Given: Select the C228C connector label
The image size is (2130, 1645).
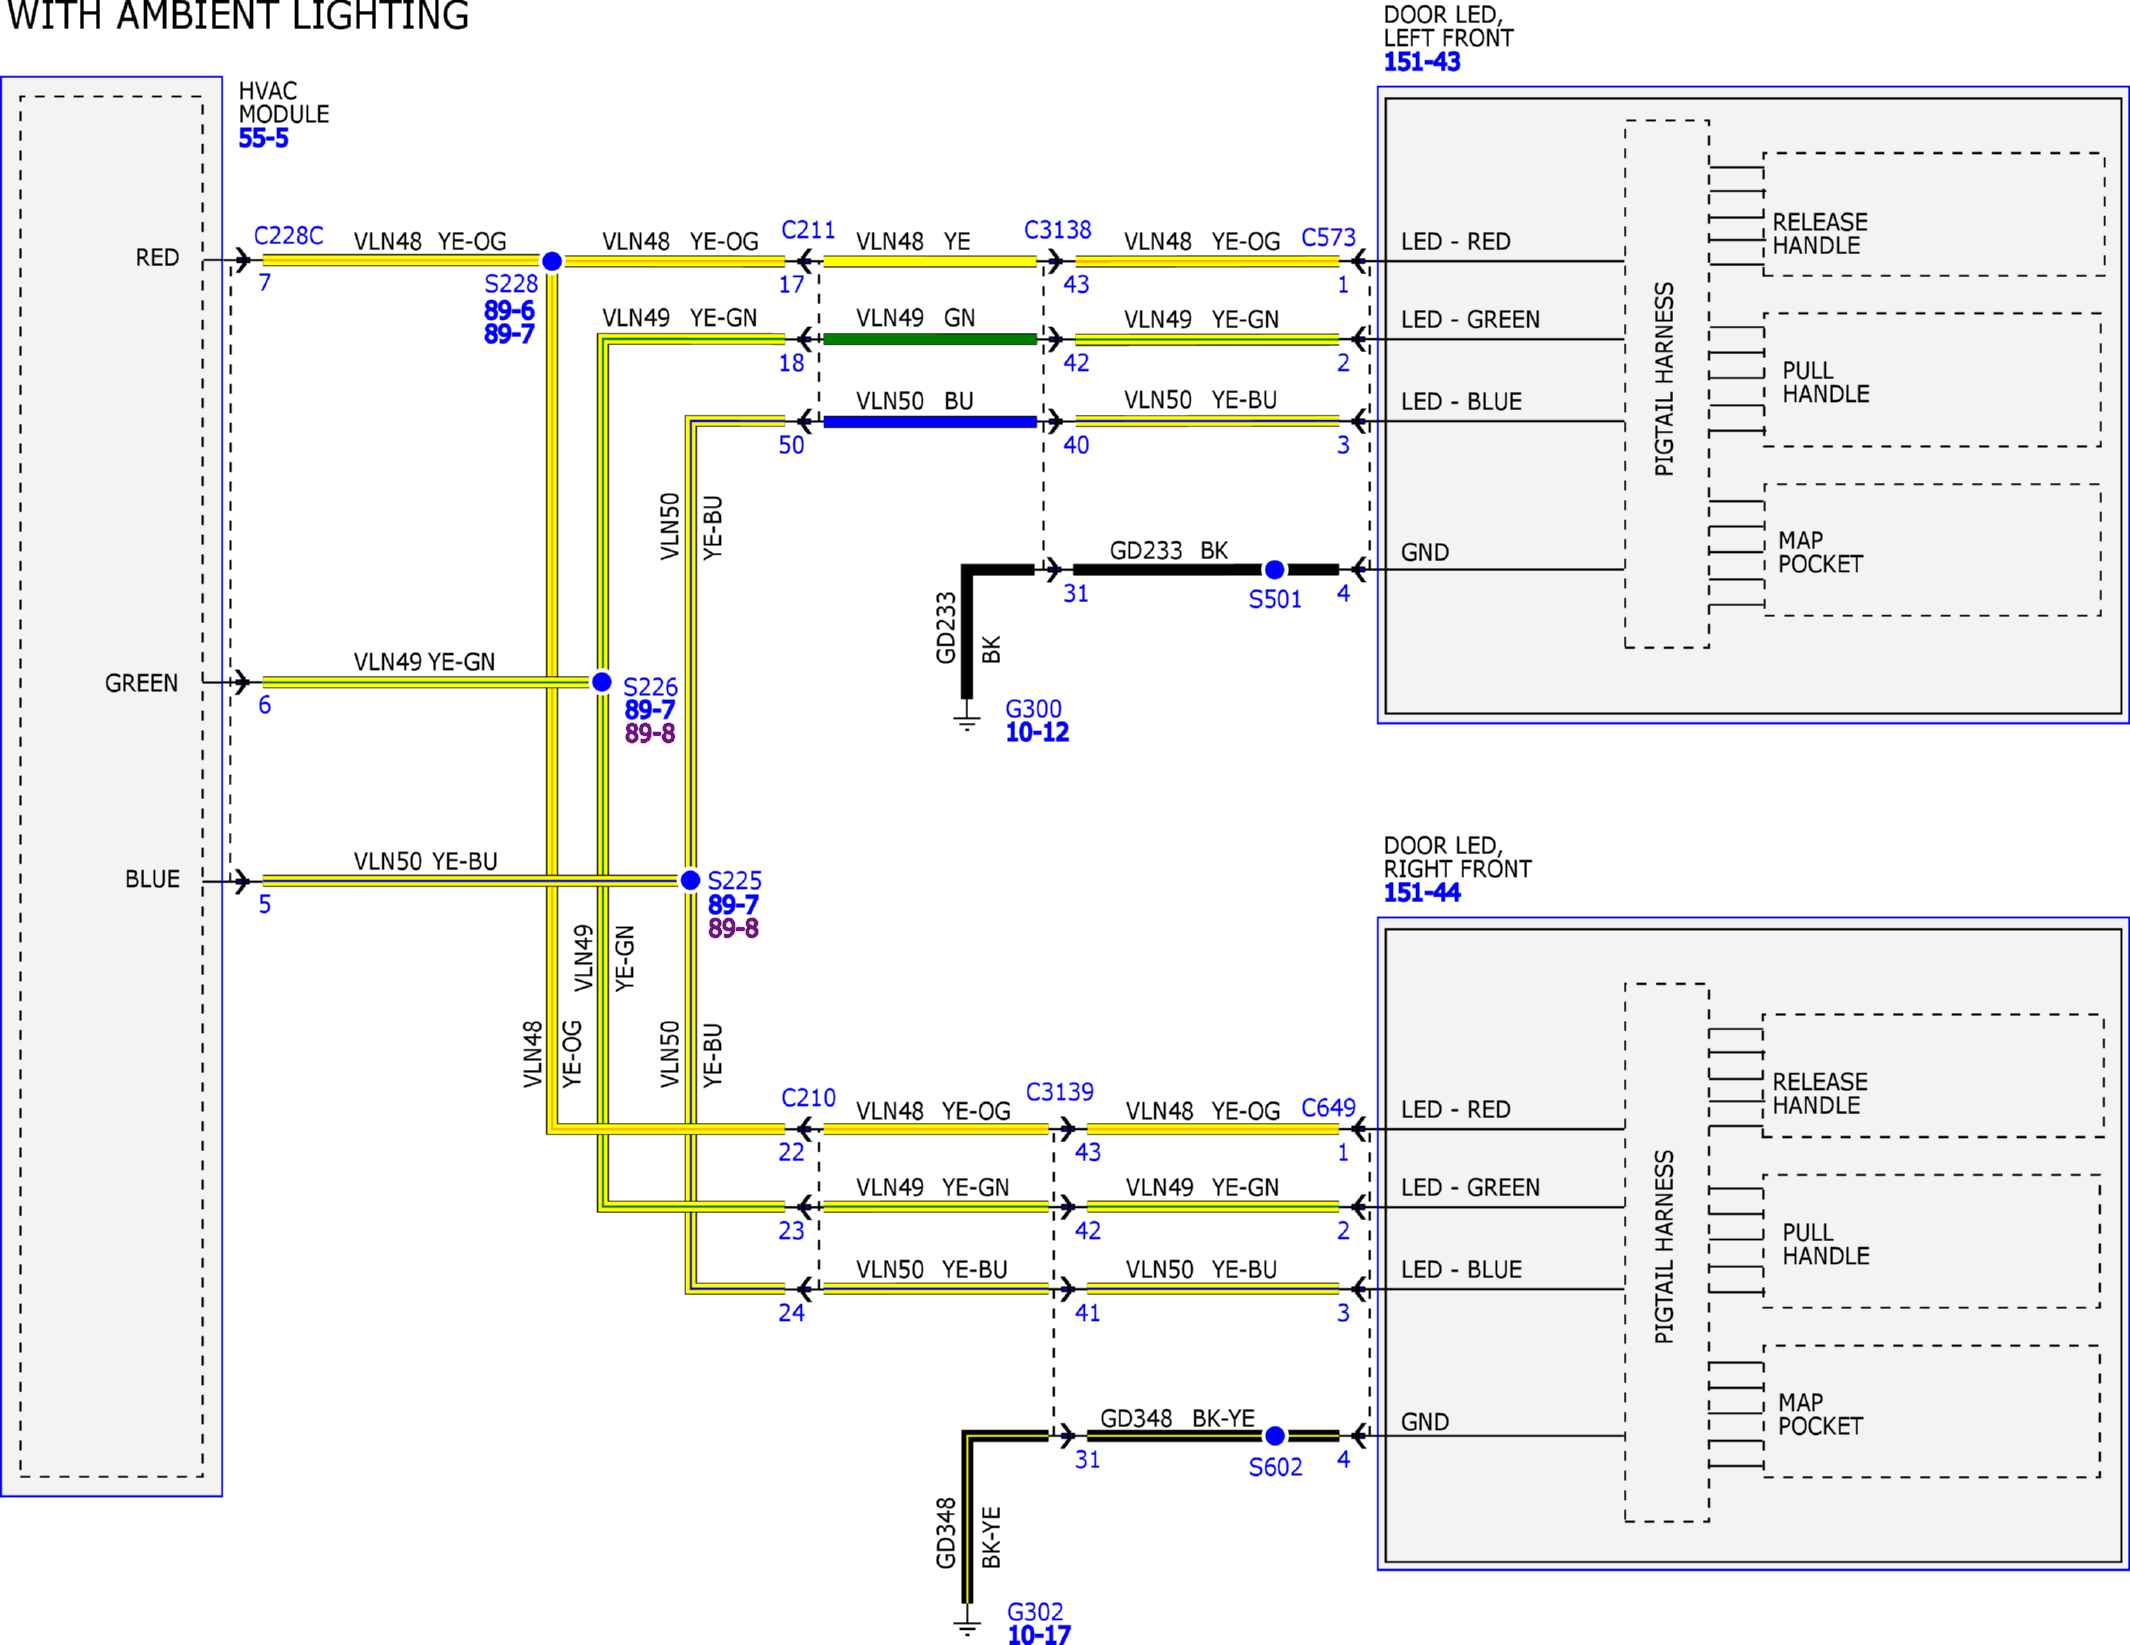Looking at the screenshot, I should click(288, 236).
